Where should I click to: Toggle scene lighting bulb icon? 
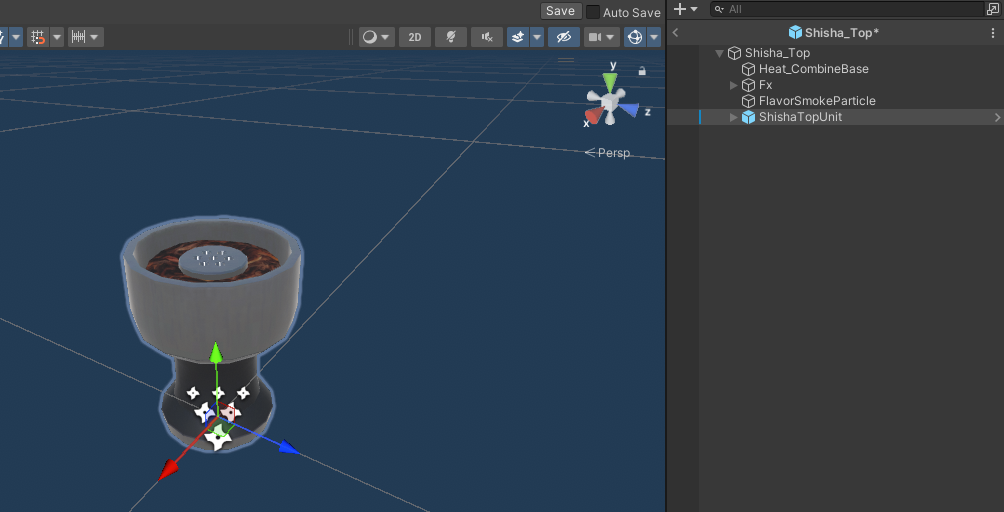(451, 37)
